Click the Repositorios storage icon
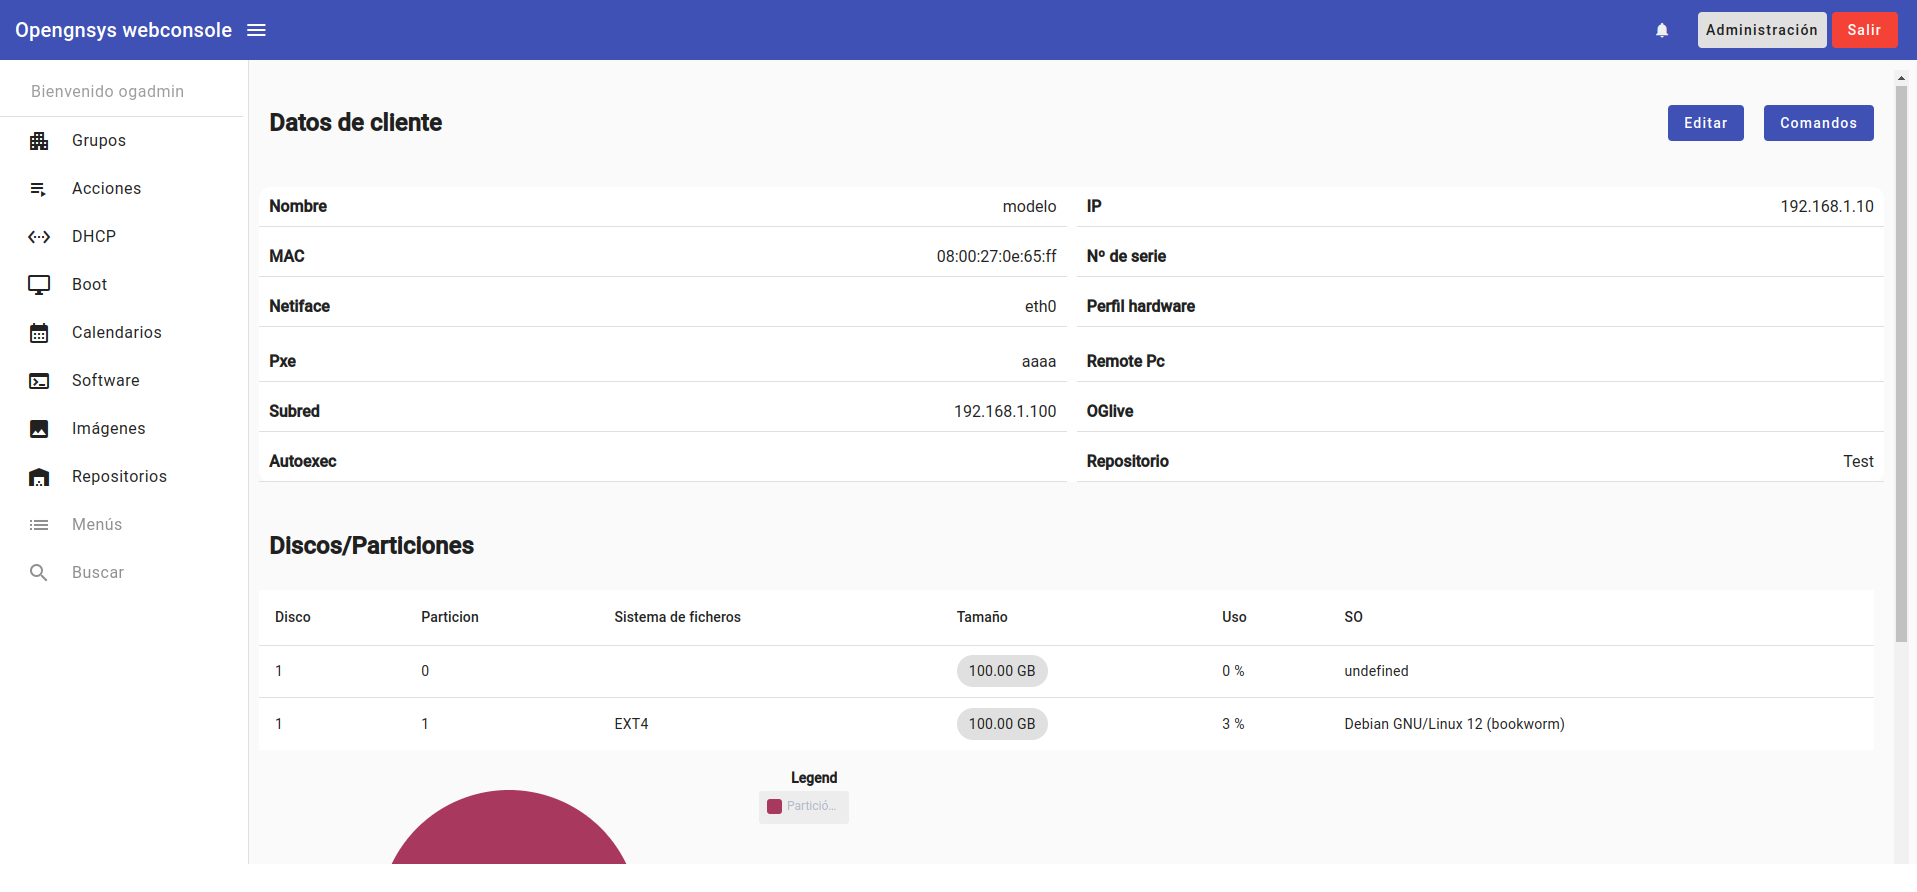1917x892 pixels. coord(39,477)
